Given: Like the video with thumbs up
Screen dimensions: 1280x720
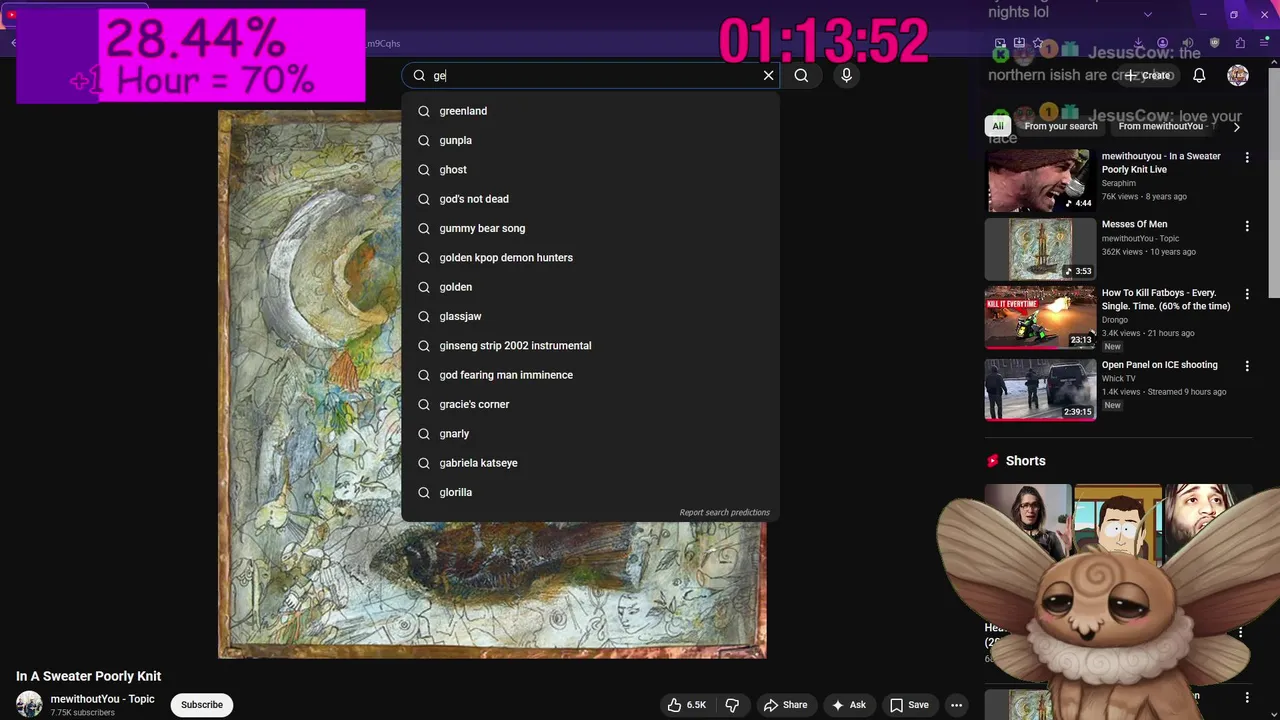Looking at the screenshot, I should (x=686, y=705).
